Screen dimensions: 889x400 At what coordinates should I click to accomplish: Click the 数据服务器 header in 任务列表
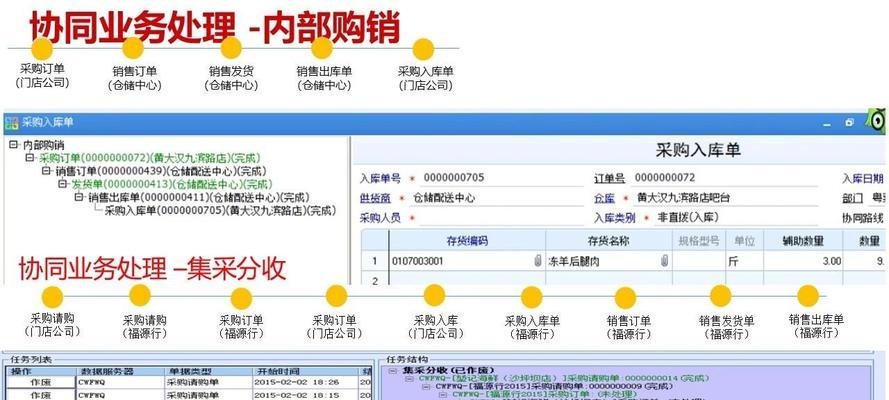[x=119, y=372]
